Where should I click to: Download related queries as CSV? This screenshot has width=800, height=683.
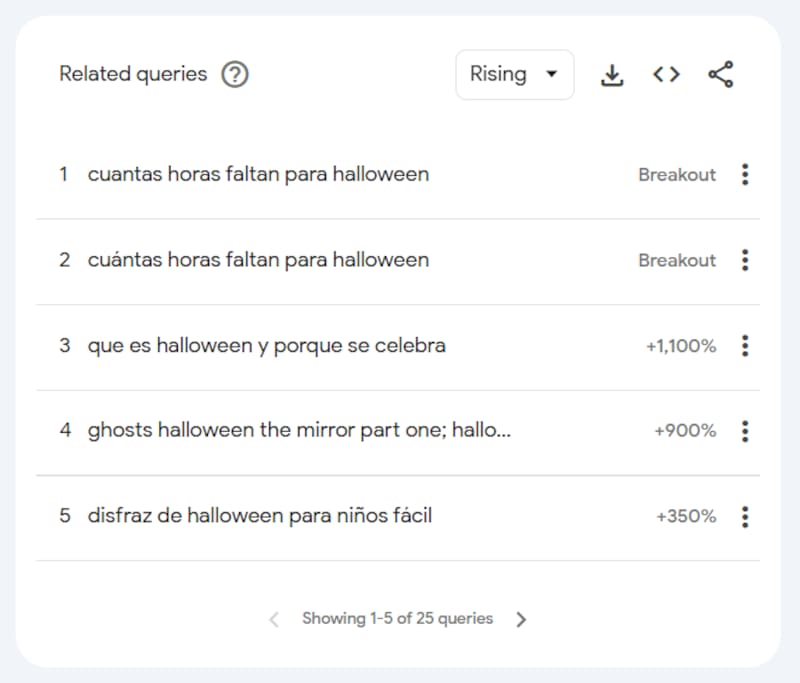[x=612, y=75]
